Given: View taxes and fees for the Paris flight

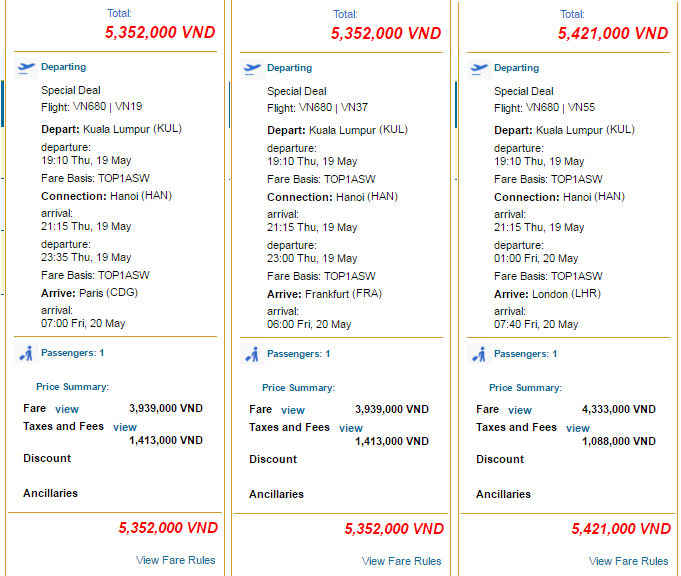Looking at the screenshot, I should click(x=125, y=427).
